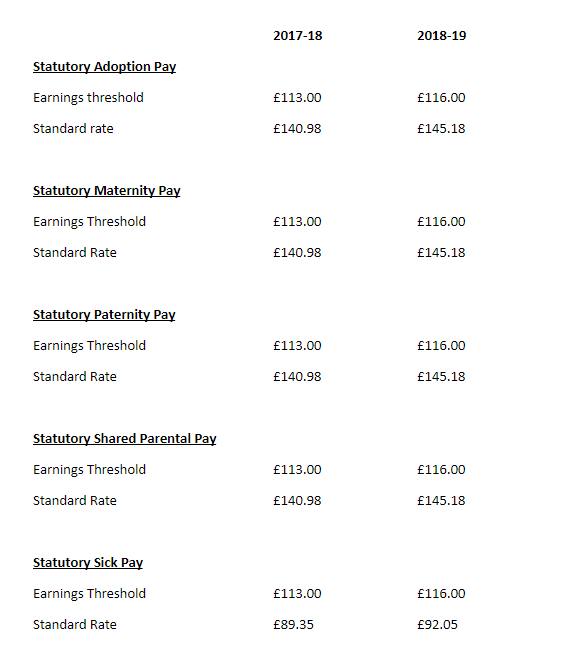Select Adoption Pay 2018-19 standard rate £145.18
The height and width of the screenshot is (658, 568).
click(441, 128)
